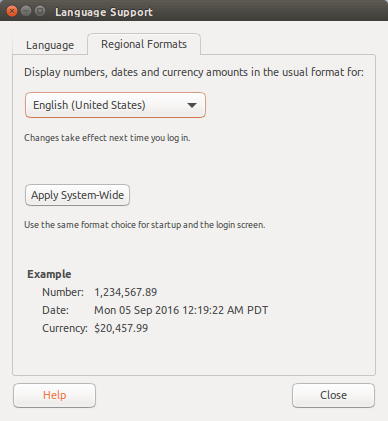Maximize the Language Support window
Screen dimensions: 388x421
[x=40, y=11]
